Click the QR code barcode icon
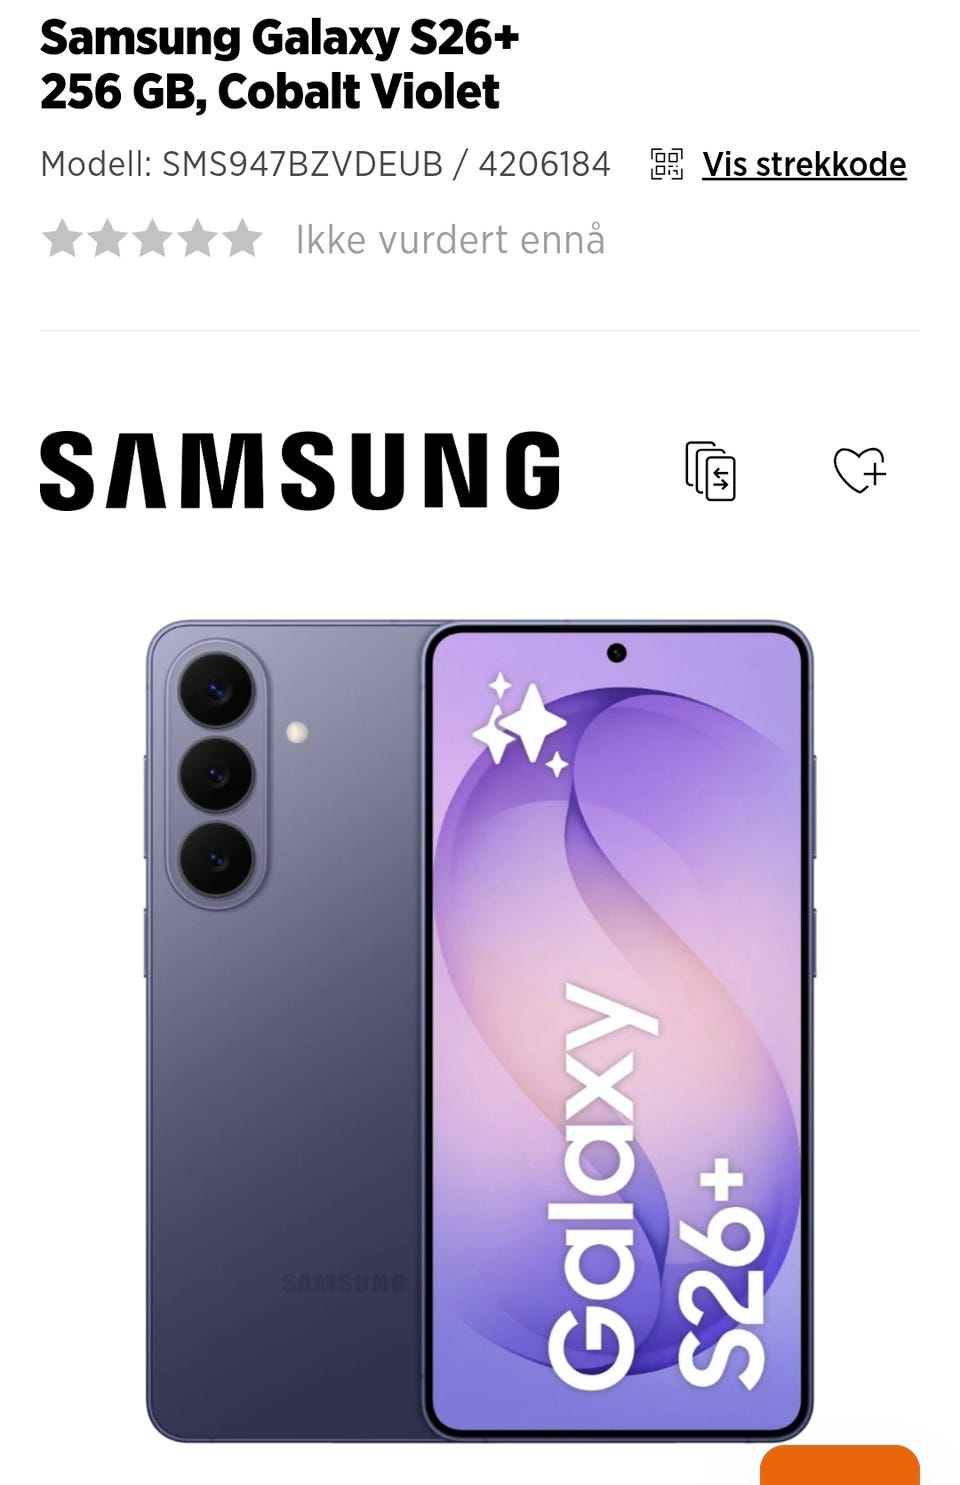This screenshot has height=1485, width=960. pyautogui.click(x=667, y=163)
